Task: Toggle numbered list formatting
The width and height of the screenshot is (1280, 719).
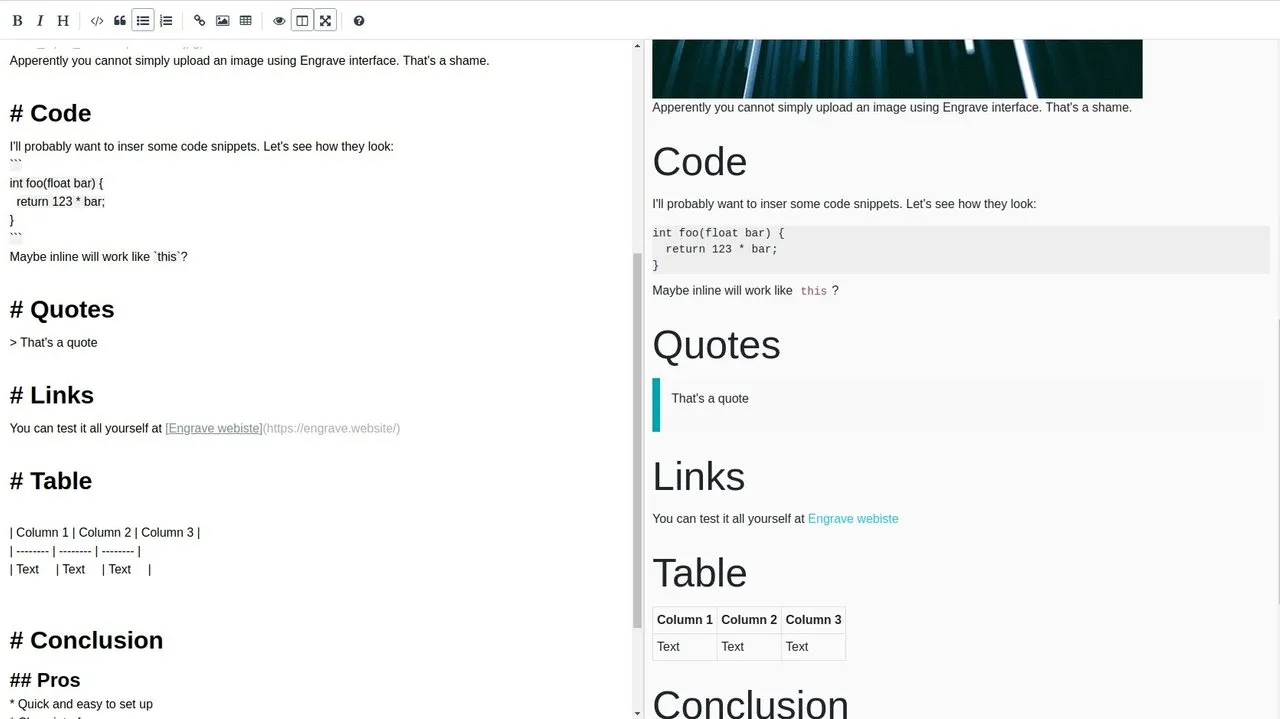Action: 166,20
